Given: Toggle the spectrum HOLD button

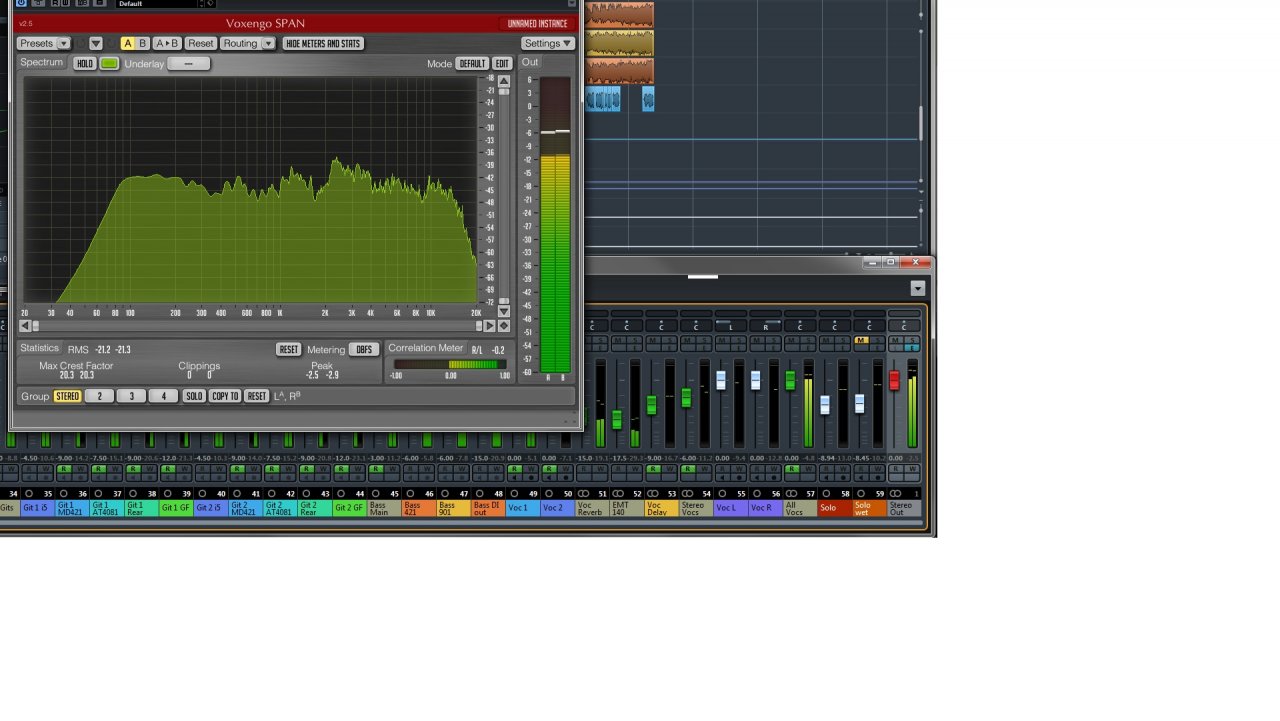Looking at the screenshot, I should tap(85, 64).
